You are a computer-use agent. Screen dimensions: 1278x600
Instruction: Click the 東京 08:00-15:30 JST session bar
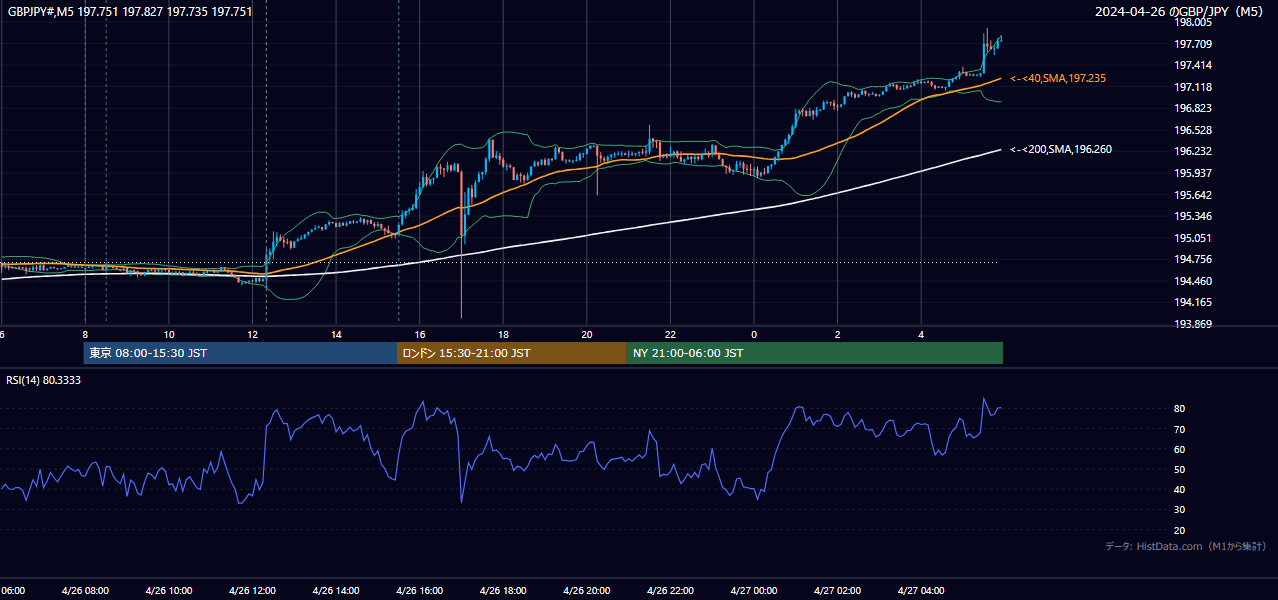pos(240,353)
